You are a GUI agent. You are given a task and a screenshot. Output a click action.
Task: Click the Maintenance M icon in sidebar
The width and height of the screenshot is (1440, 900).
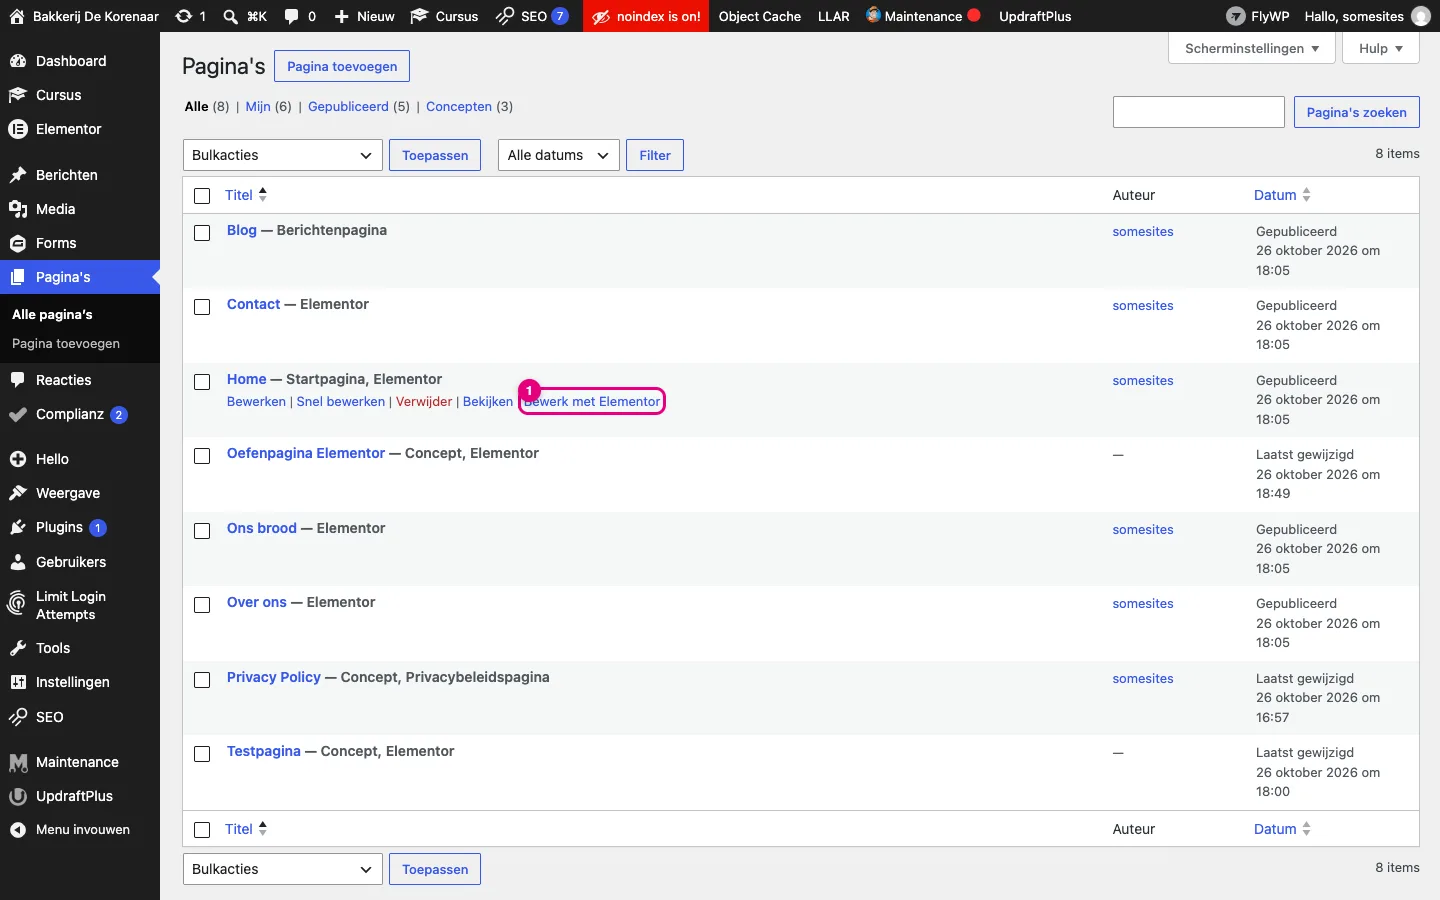[x=17, y=762]
